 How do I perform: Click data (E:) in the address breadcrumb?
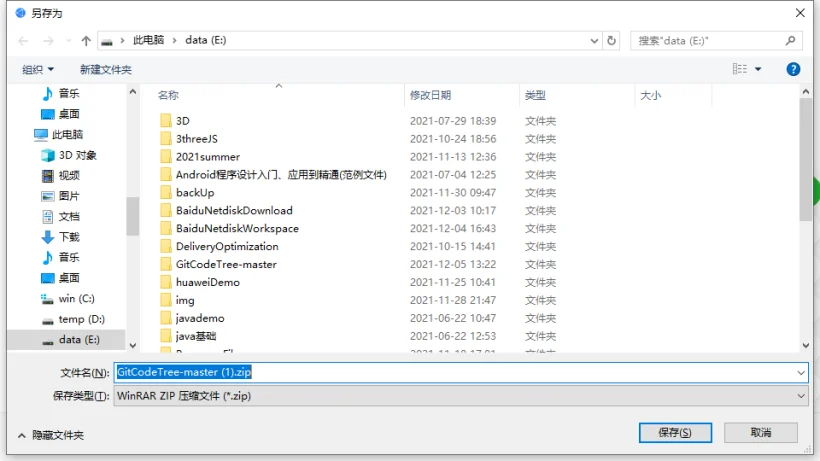pos(206,40)
